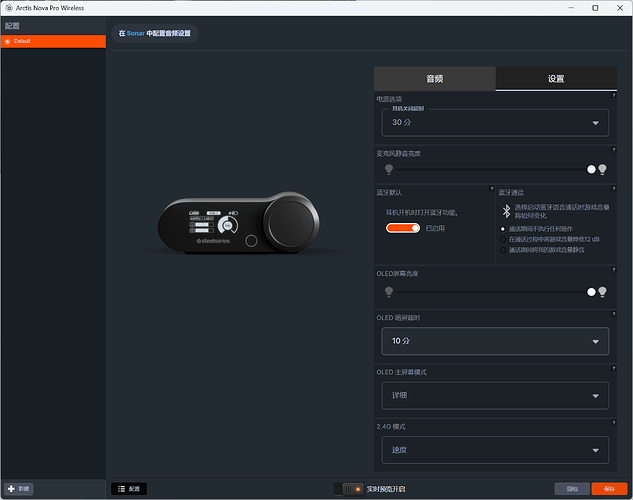Click help icon for 蓝牙通话 section
633x500 pixels.
click(614, 188)
